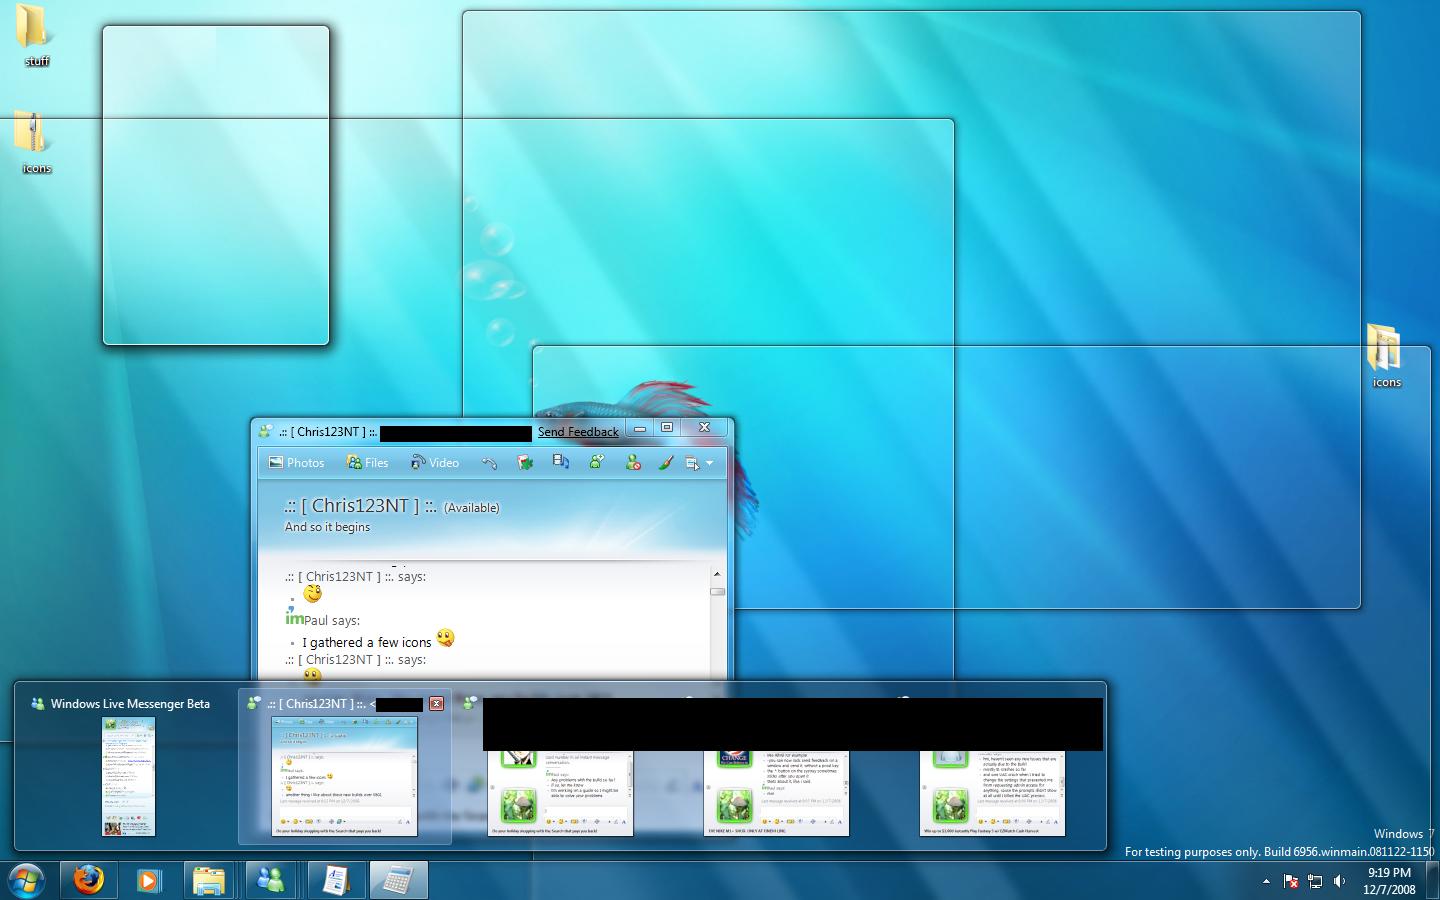The width and height of the screenshot is (1440, 900).
Task: Open the paintbrush color scheme icon
Action: click(666, 462)
